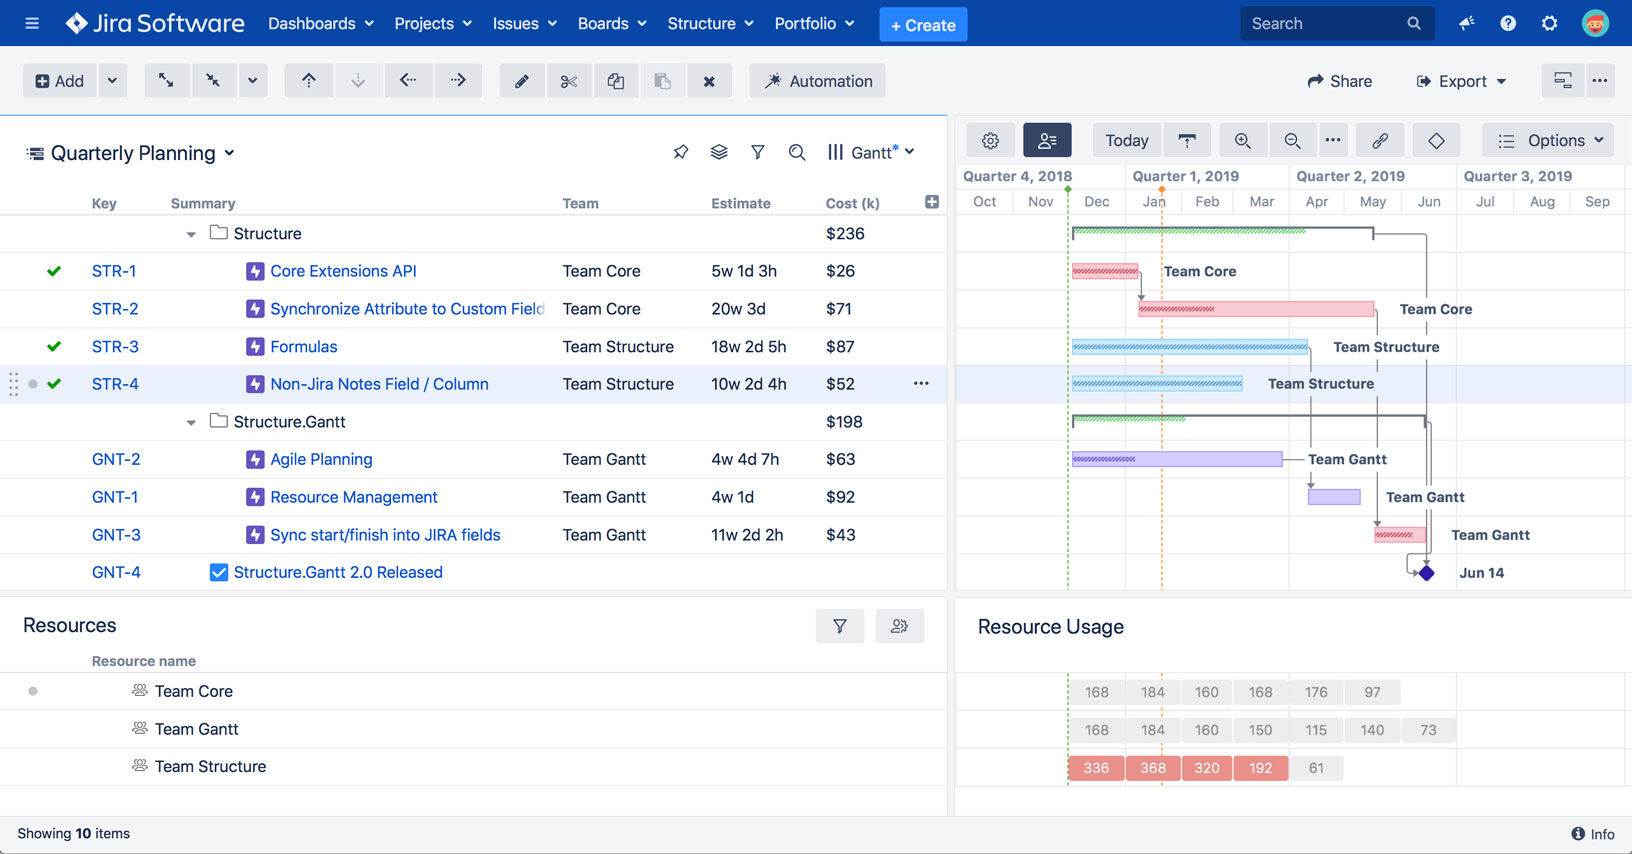
Task: Open Jira settings gear in header
Action: [x=1549, y=23]
